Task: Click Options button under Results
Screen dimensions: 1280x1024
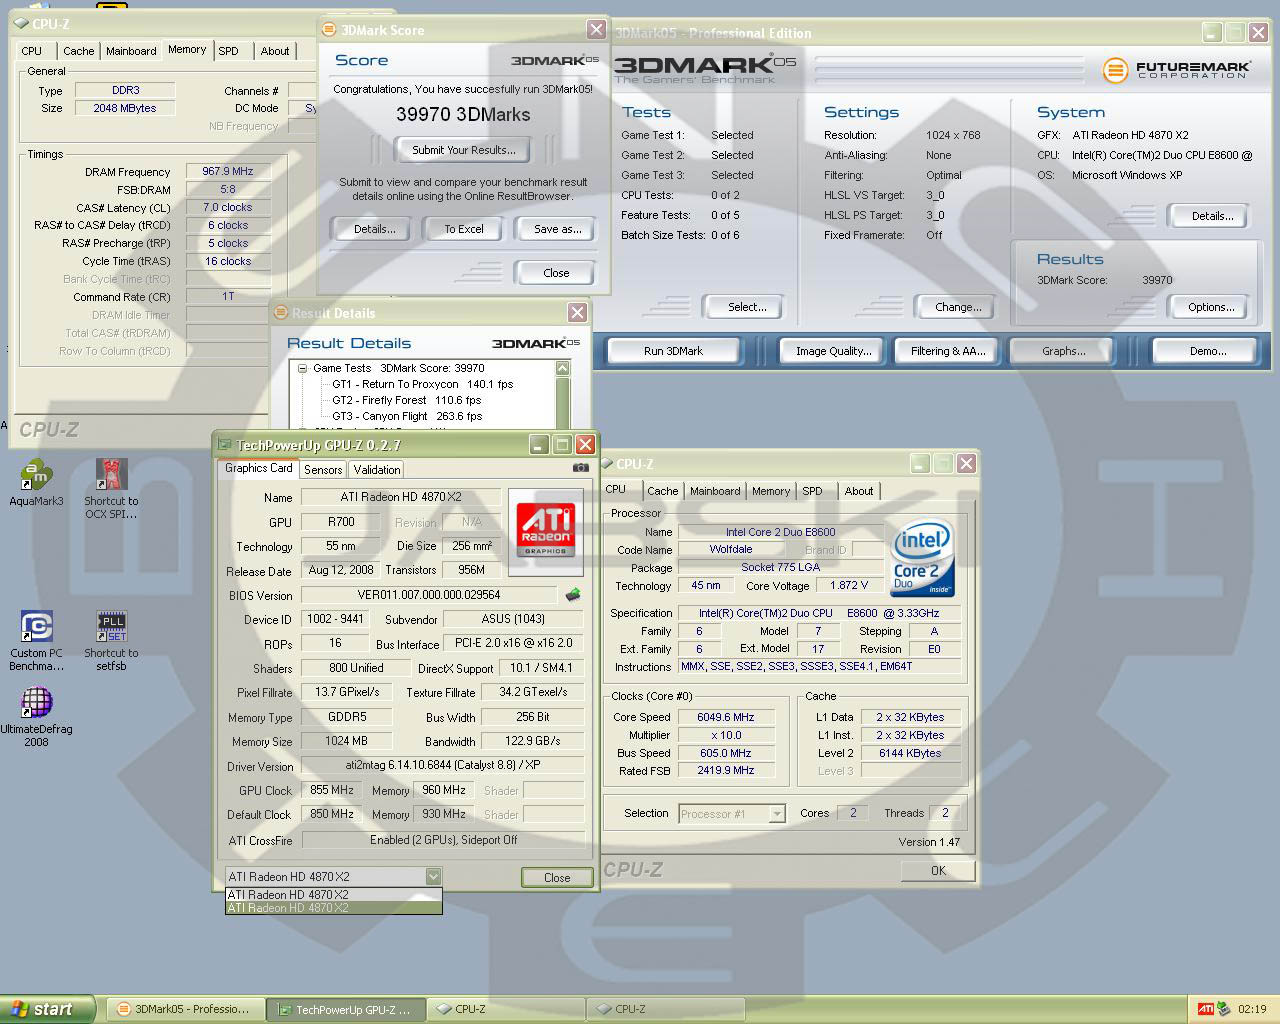Action: click(x=1211, y=307)
